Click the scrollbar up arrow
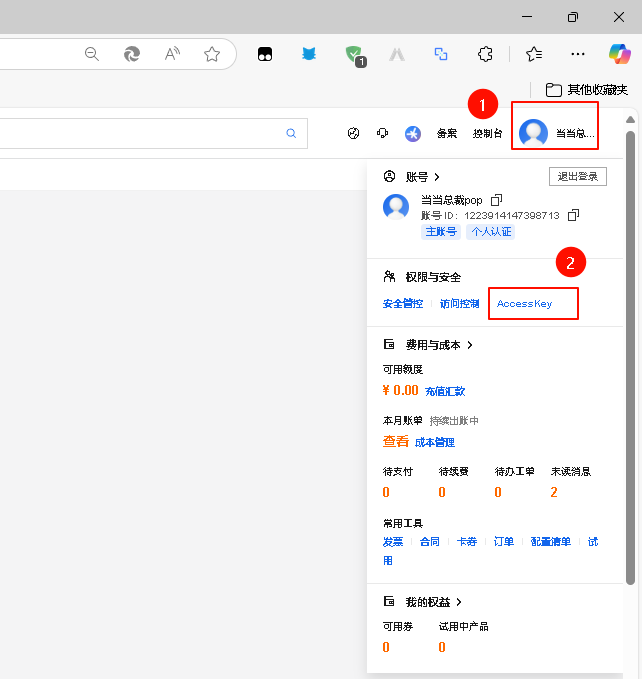This screenshot has height=679, width=642. [x=630, y=119]
